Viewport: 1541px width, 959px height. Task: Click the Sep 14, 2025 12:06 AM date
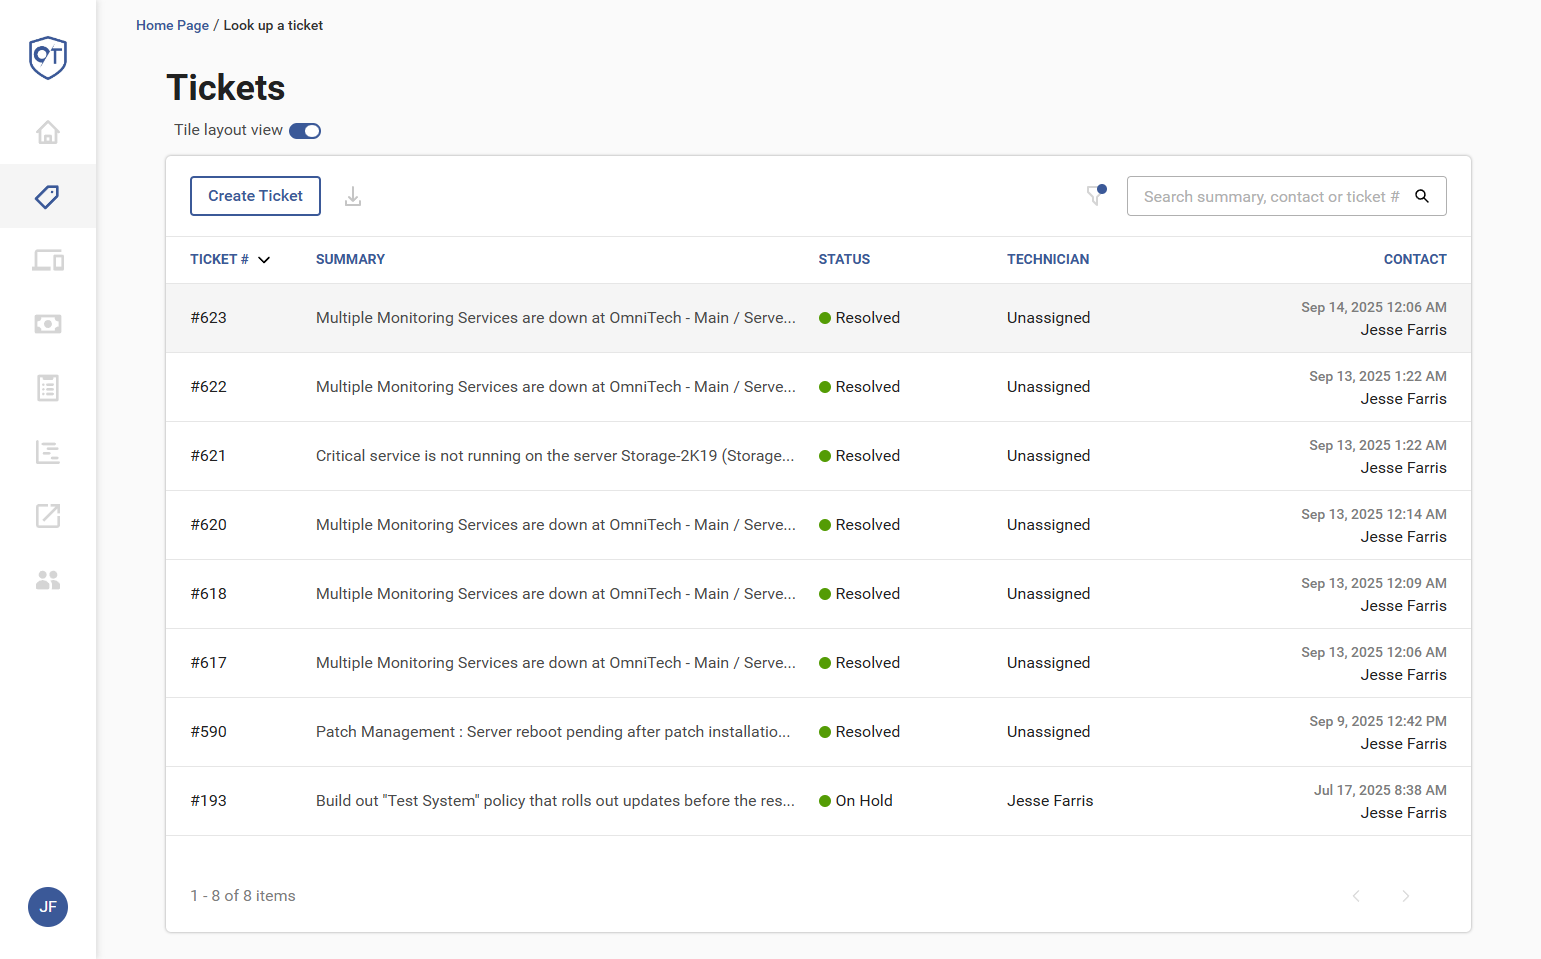pos(1374,307)
